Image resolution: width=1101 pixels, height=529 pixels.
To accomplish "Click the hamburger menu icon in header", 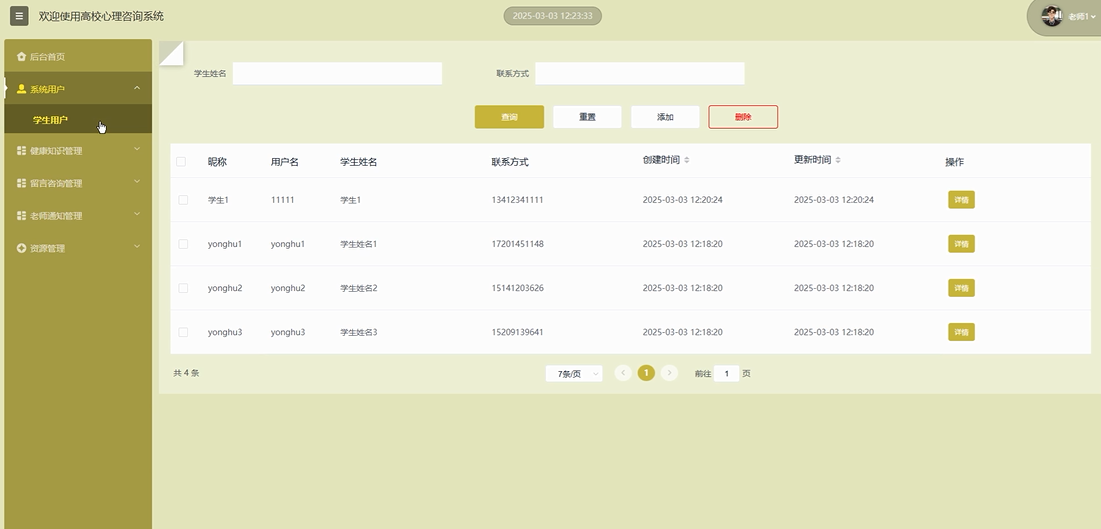I will pyautogui.click(x=19, y=16).
